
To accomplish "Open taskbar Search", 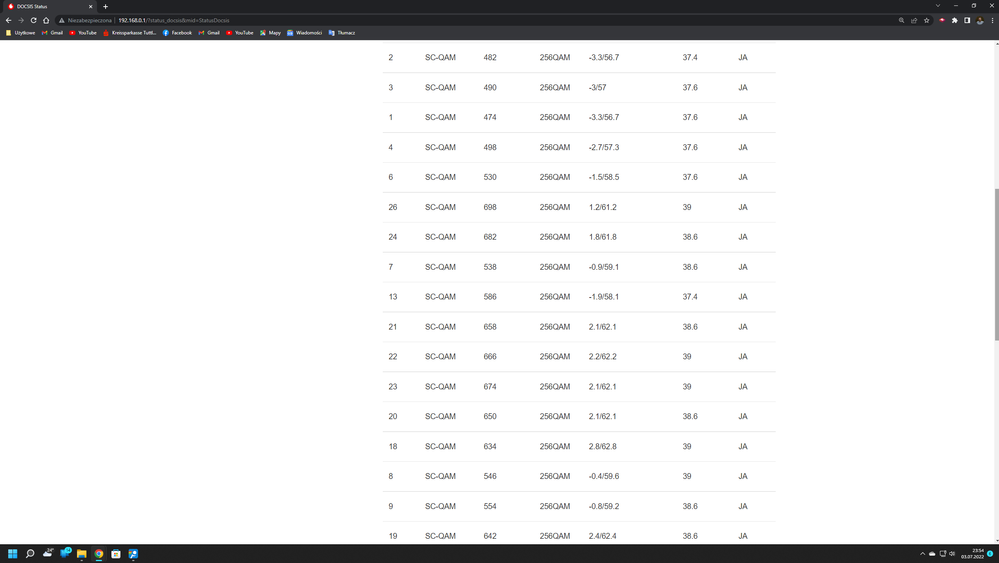I will tap(30, 553).
